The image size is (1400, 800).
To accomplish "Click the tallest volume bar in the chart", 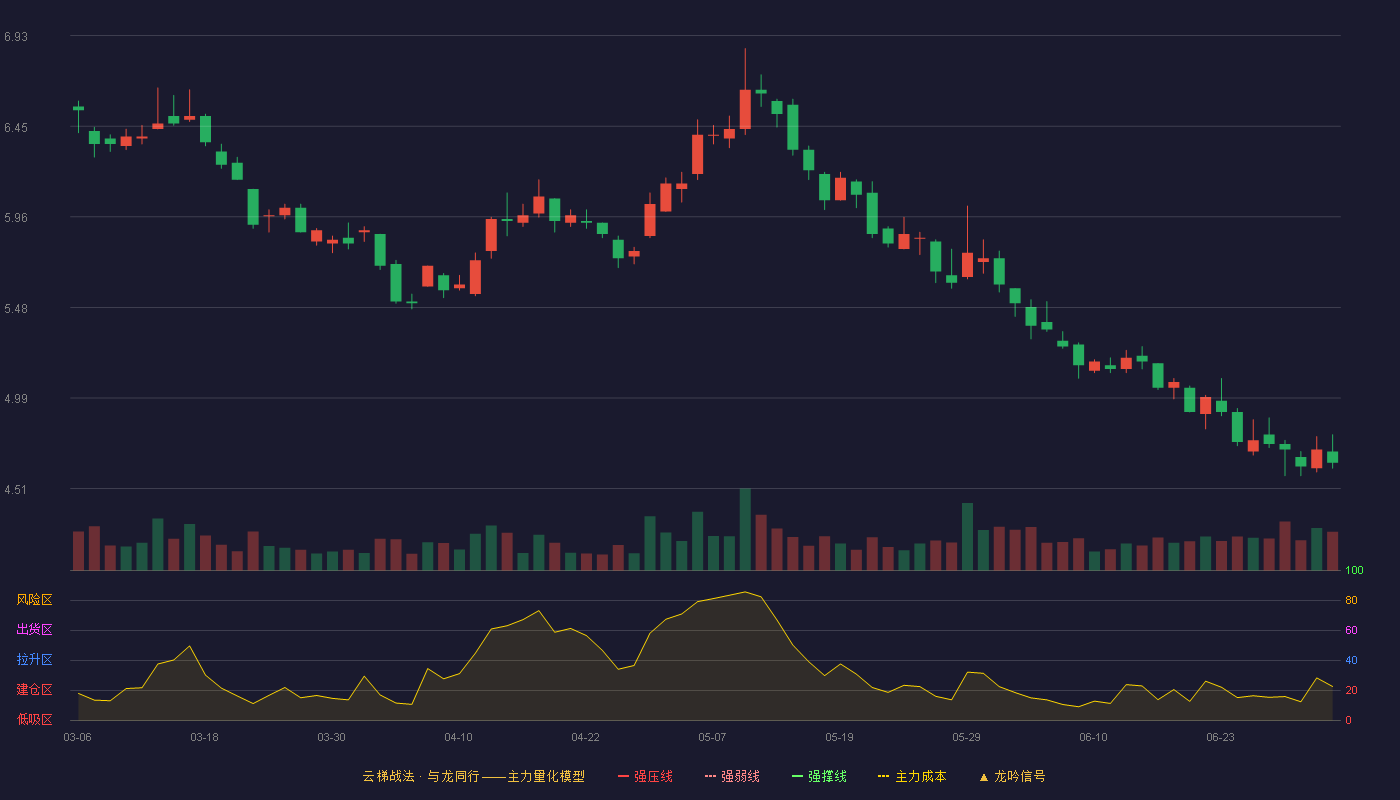I will pos(745,529).
